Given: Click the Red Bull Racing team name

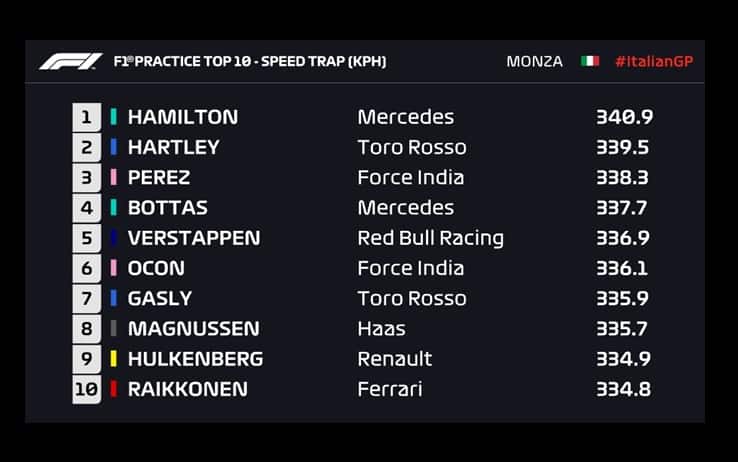Looking at the screenshot, I should pos(430,238).
